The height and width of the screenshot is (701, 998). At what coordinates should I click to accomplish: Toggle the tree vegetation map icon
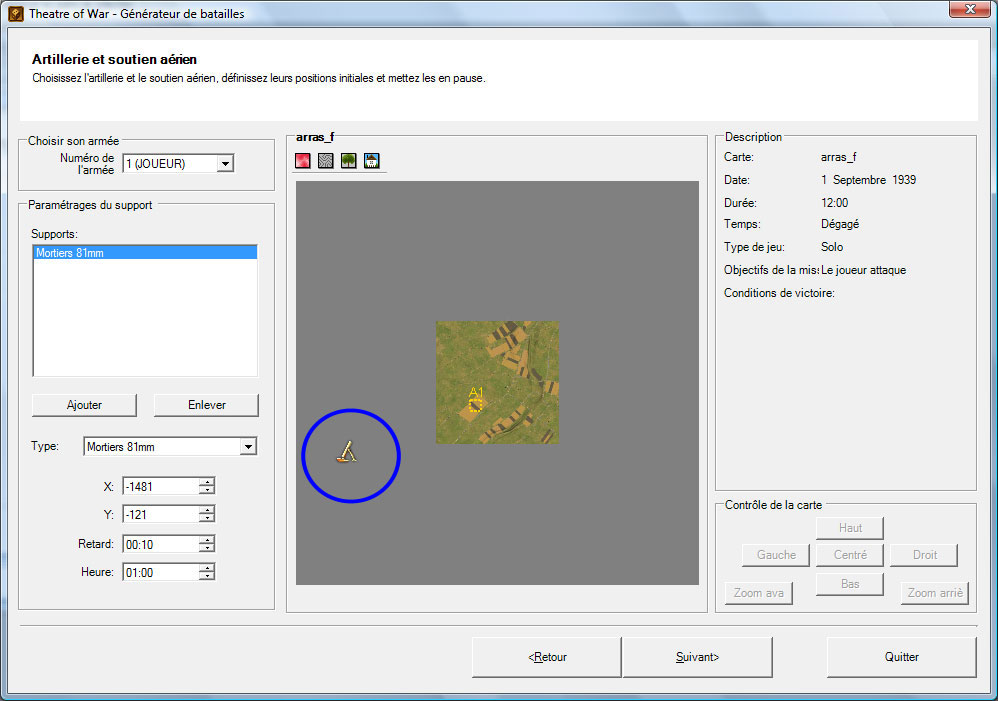tap(349, 161)
